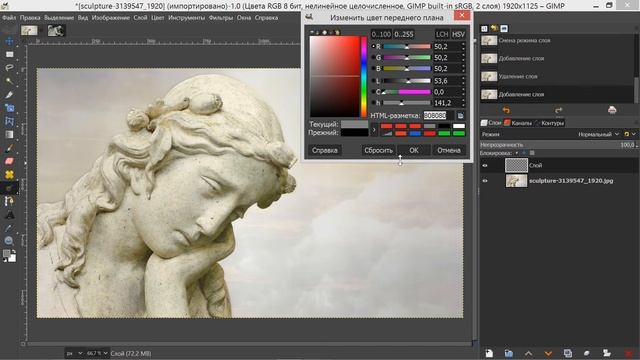The width and height of the screenshot is (640, 360).
Task: Open foreground/background color swatch in toolbox
Action: click(x=9, y=256)
